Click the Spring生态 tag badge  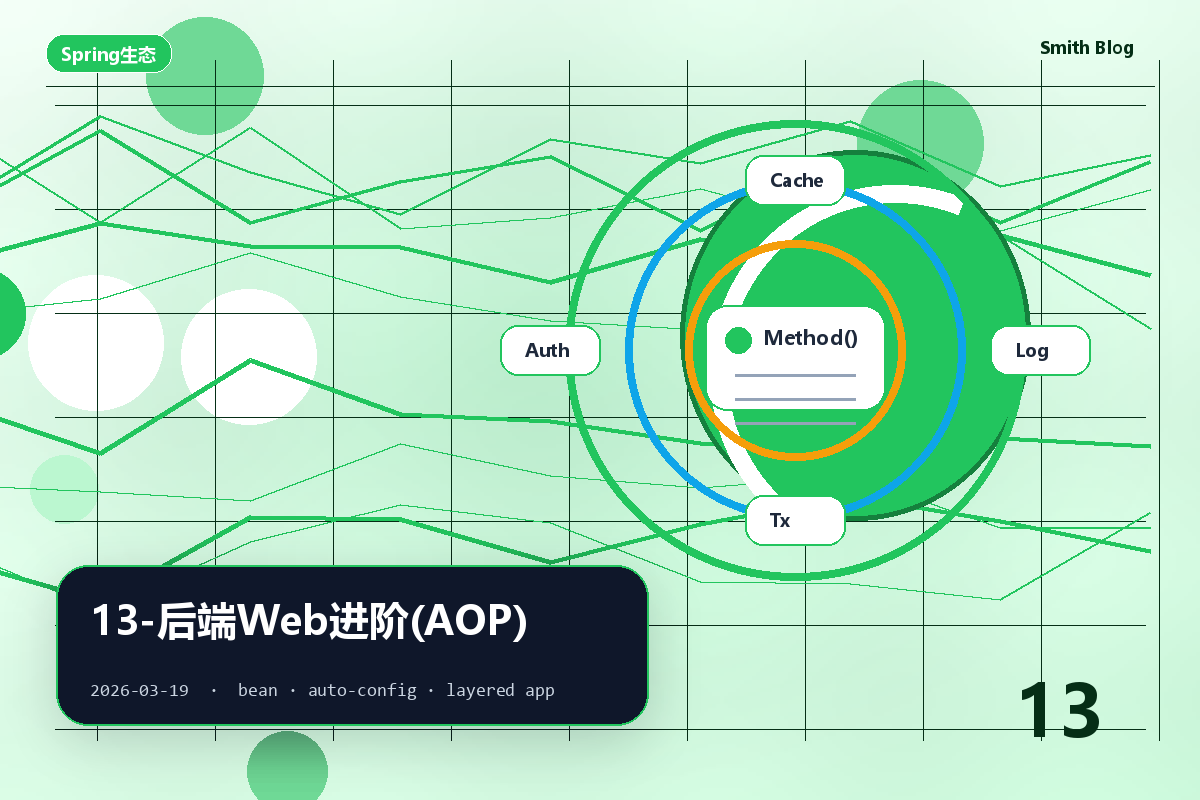pos(109,55)
